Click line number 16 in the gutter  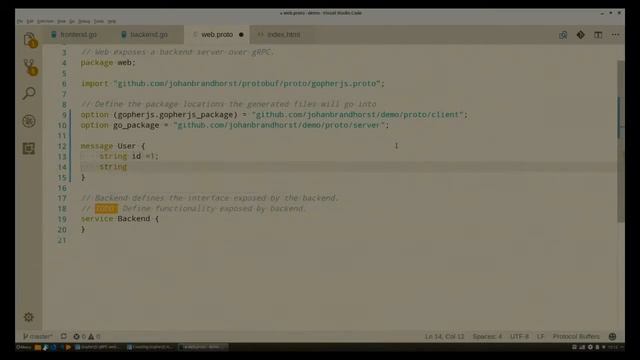pos(62,188)
